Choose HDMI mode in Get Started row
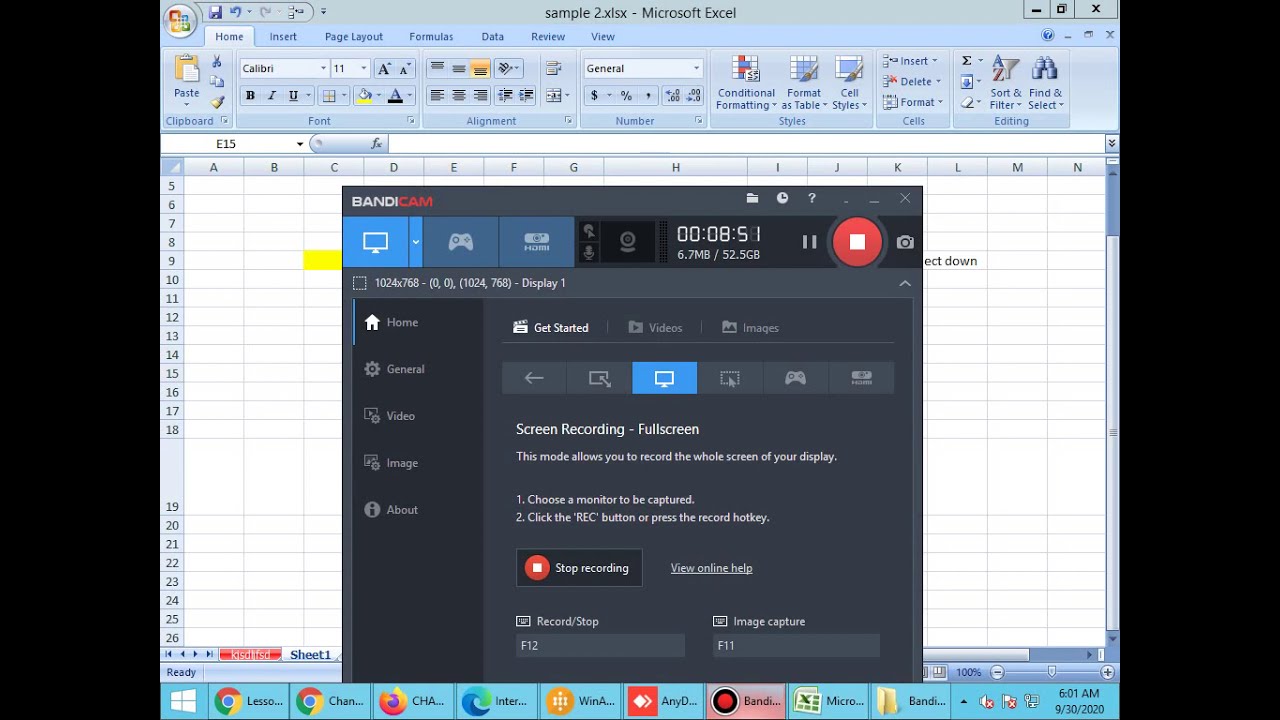1280x720 pixels. pos(861,378)
